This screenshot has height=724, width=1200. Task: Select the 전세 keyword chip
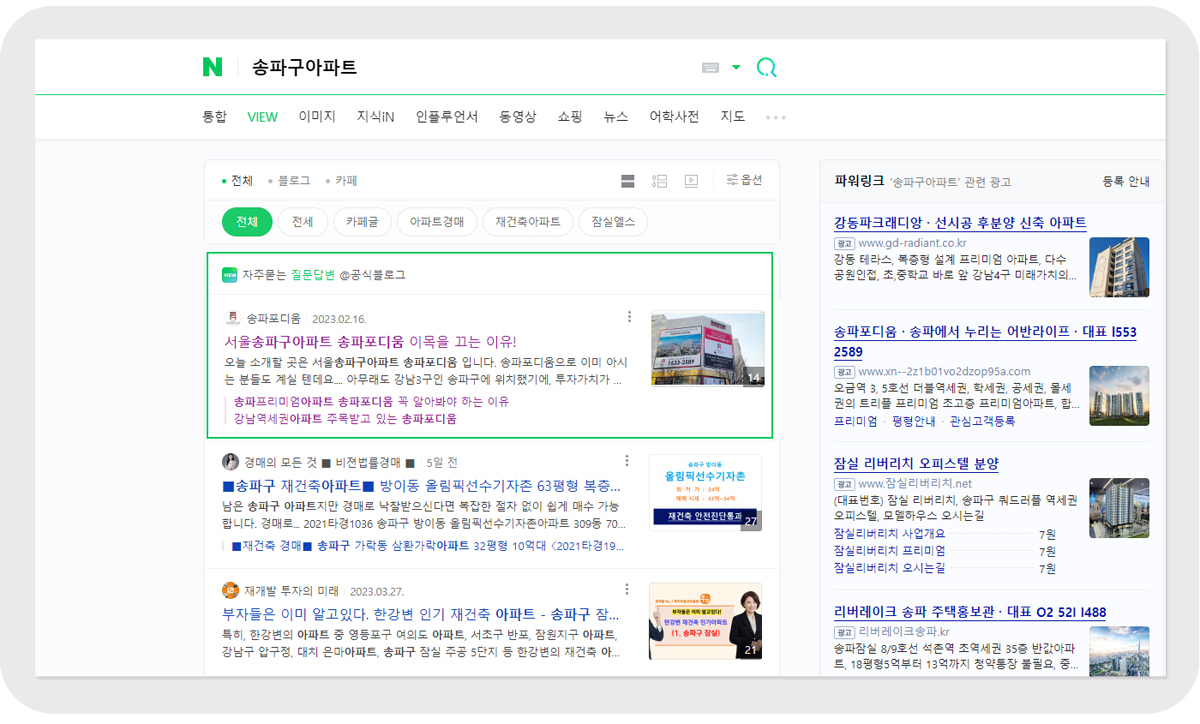pyautogui.click(x=303, y=222)
